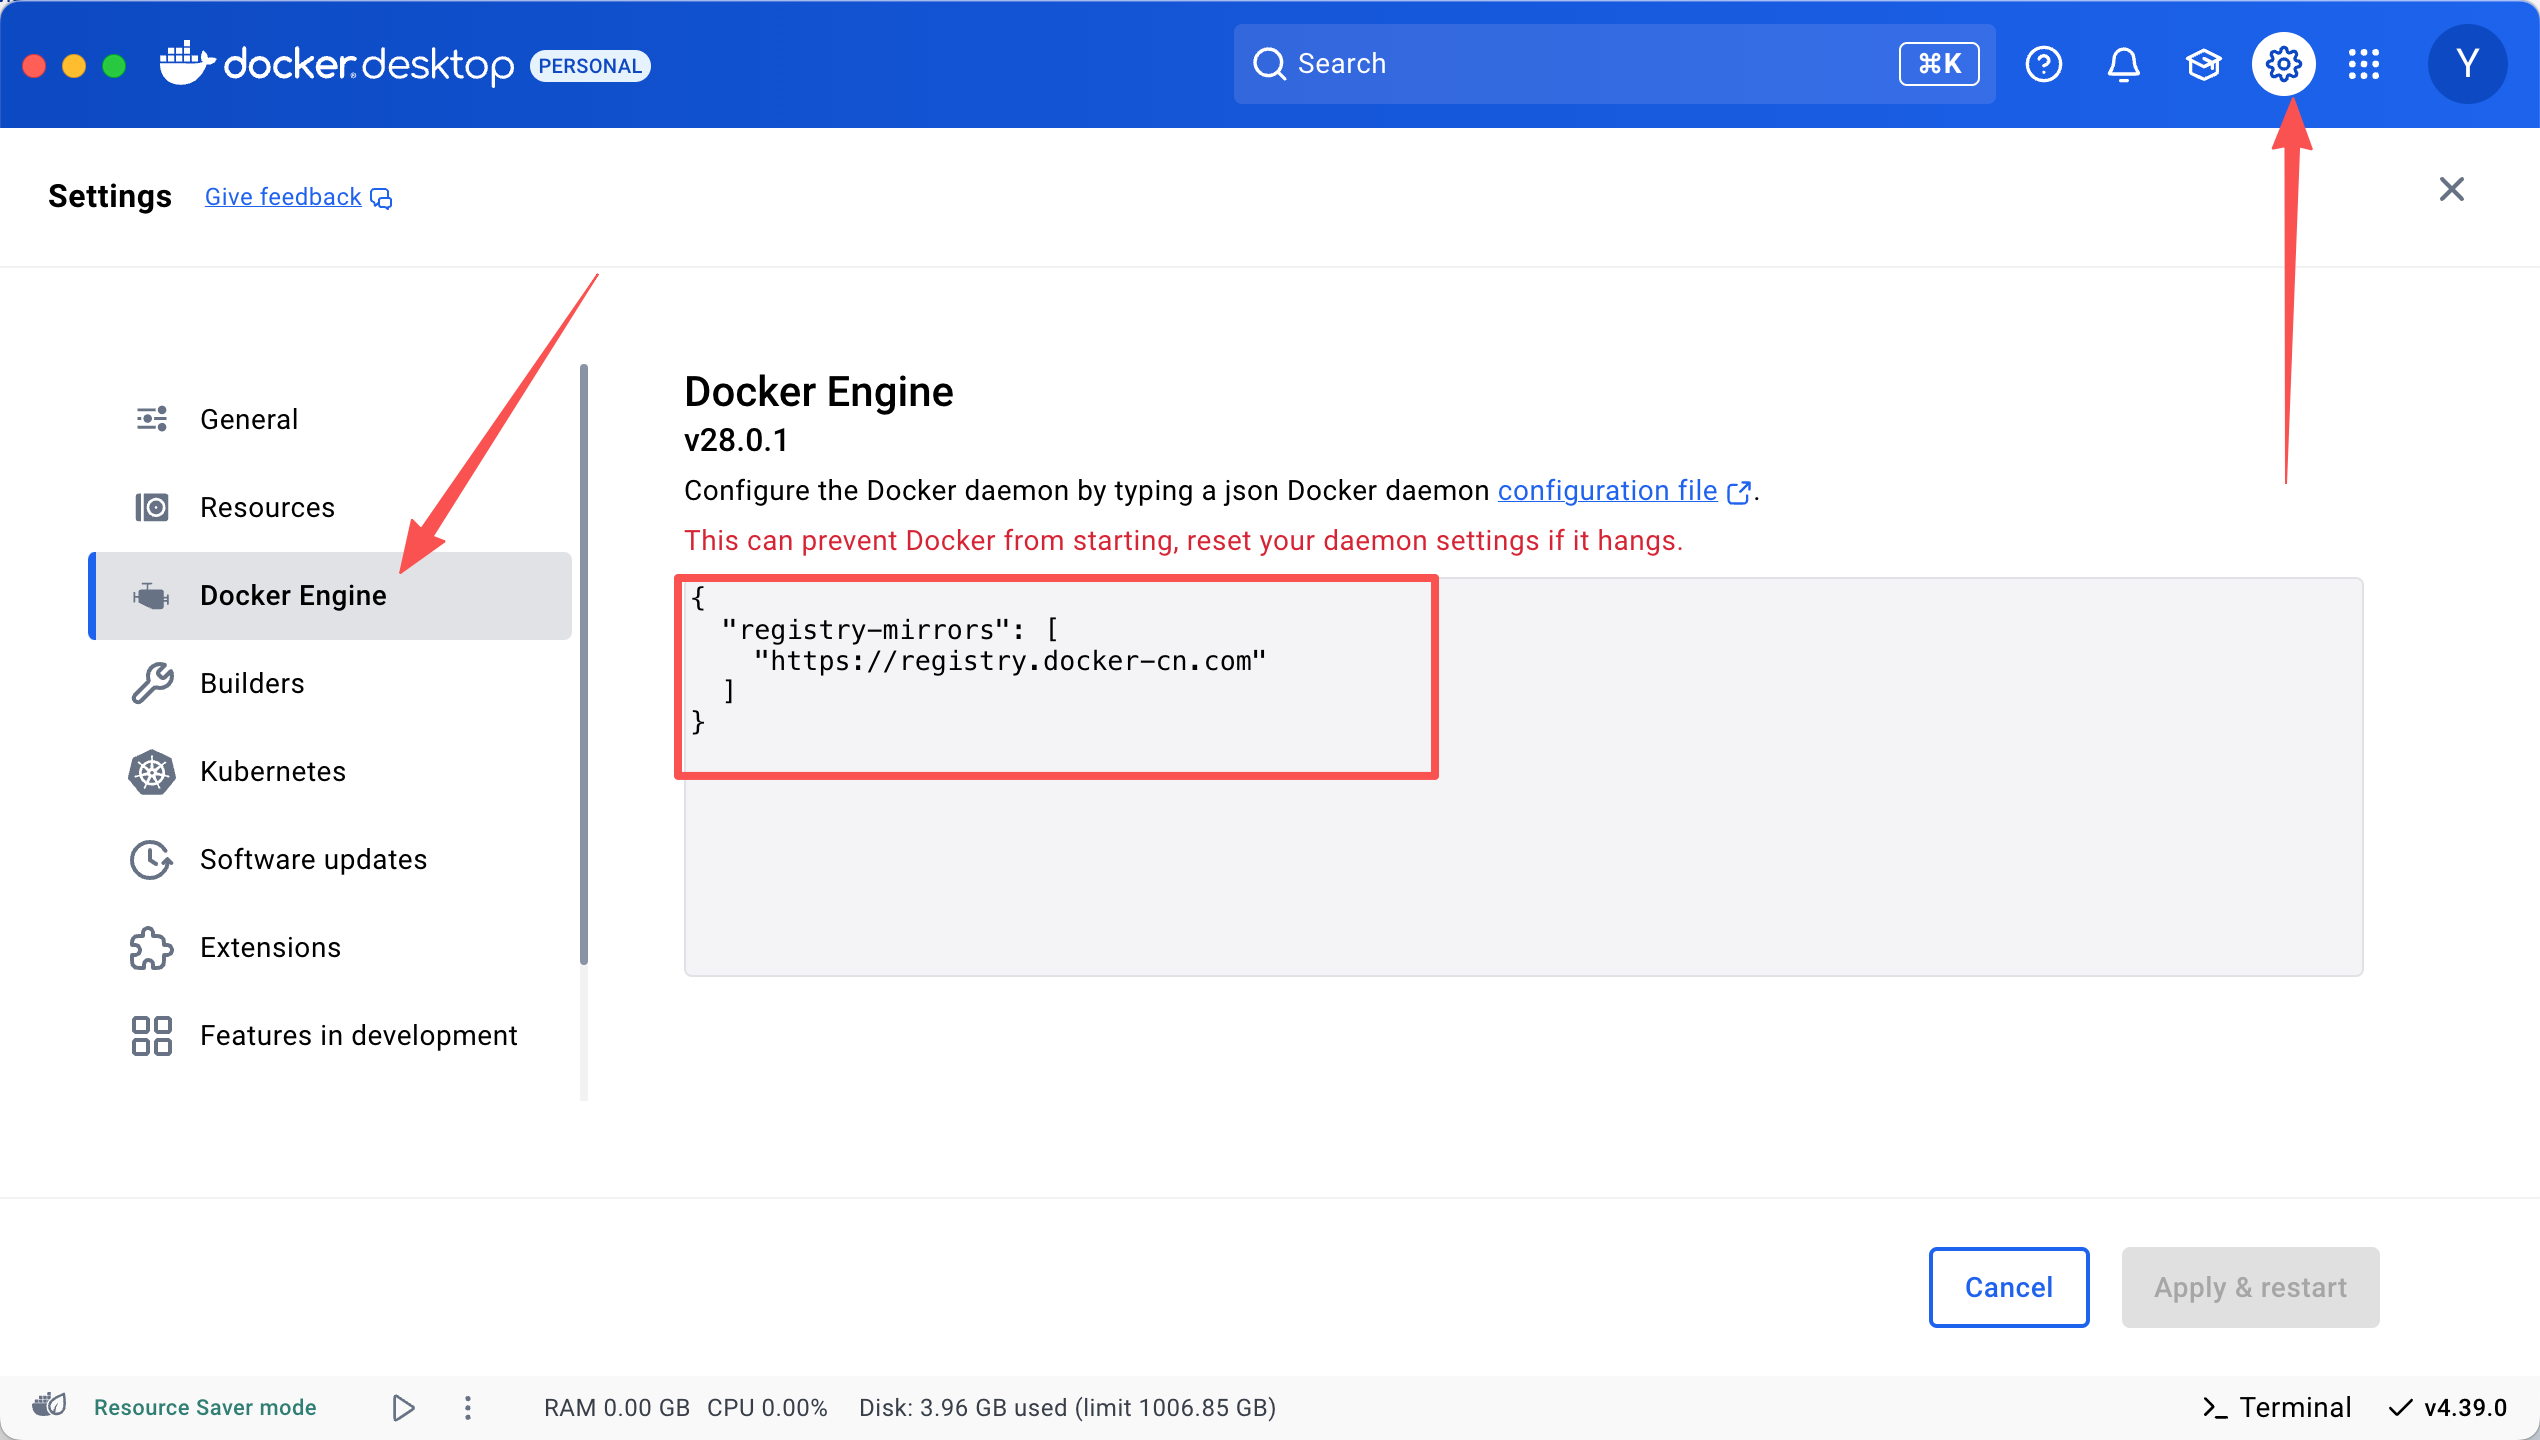Open the three-dot menu in status bar
The image size is (2540, 1440).
click(467, 1407)
